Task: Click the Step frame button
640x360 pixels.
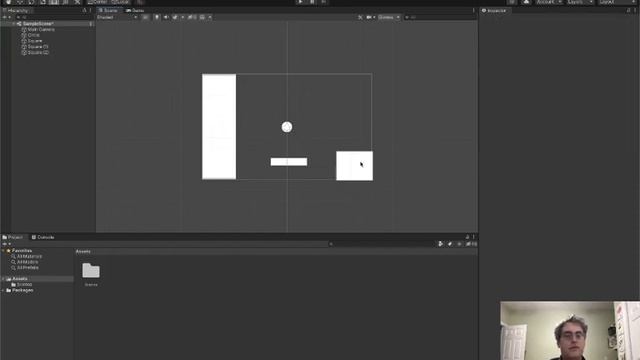Action: (324, 2)
